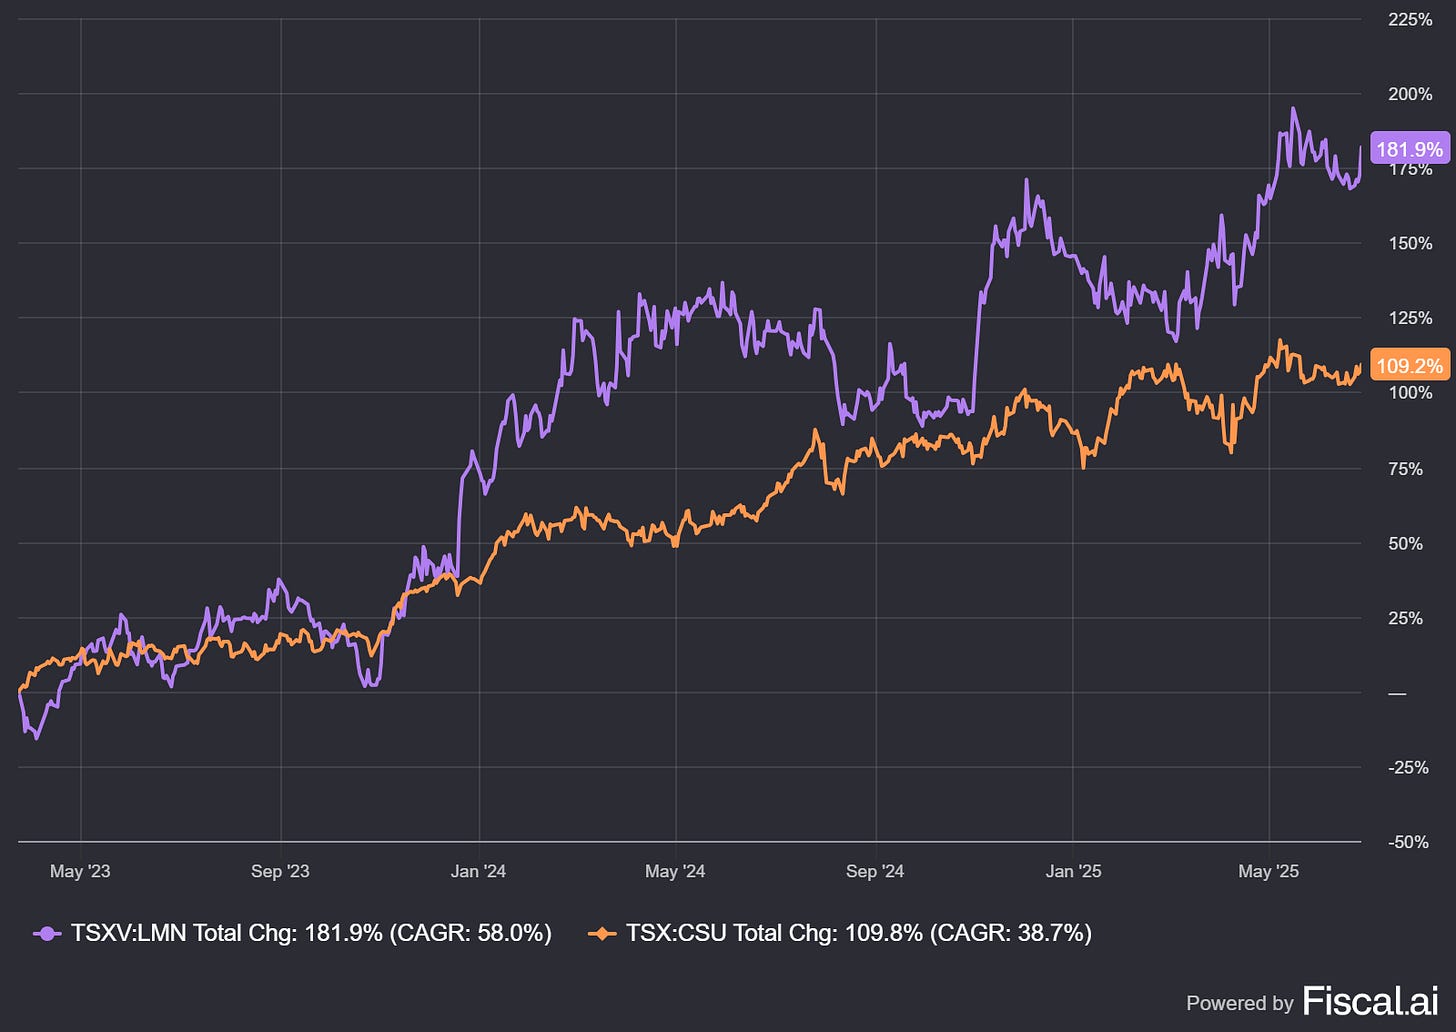Click the Jan '25 axis label
The image size is (1456, 1032).
coord(1073,871)
